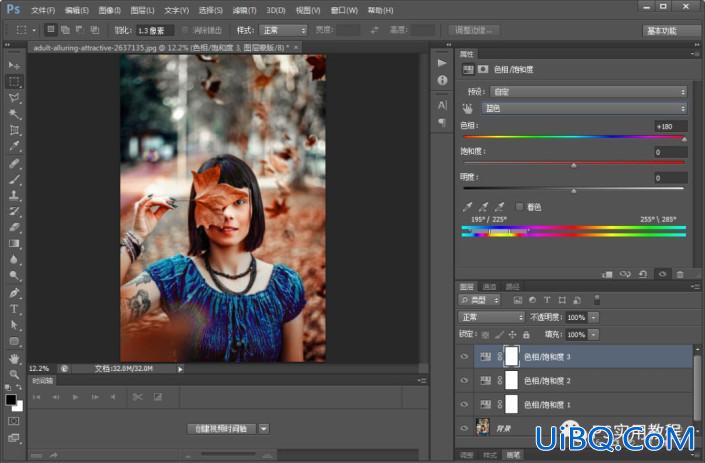Screen dimensions: 705x463
Task: Hide the Hue/Saturation 1 layer
Action: tap(464, 404)
